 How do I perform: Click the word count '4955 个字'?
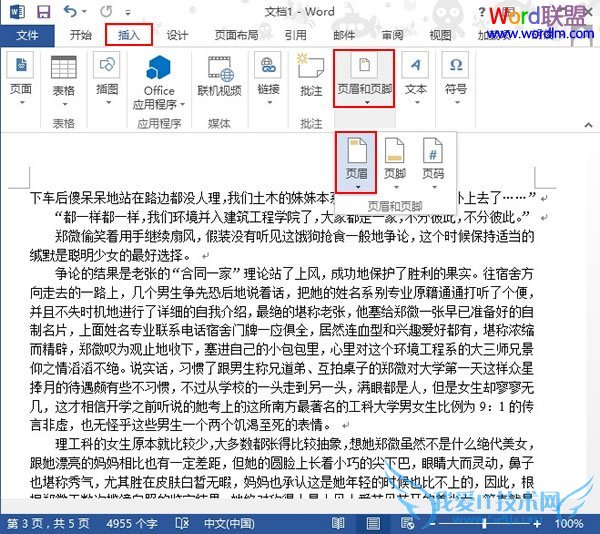[132, 523]
